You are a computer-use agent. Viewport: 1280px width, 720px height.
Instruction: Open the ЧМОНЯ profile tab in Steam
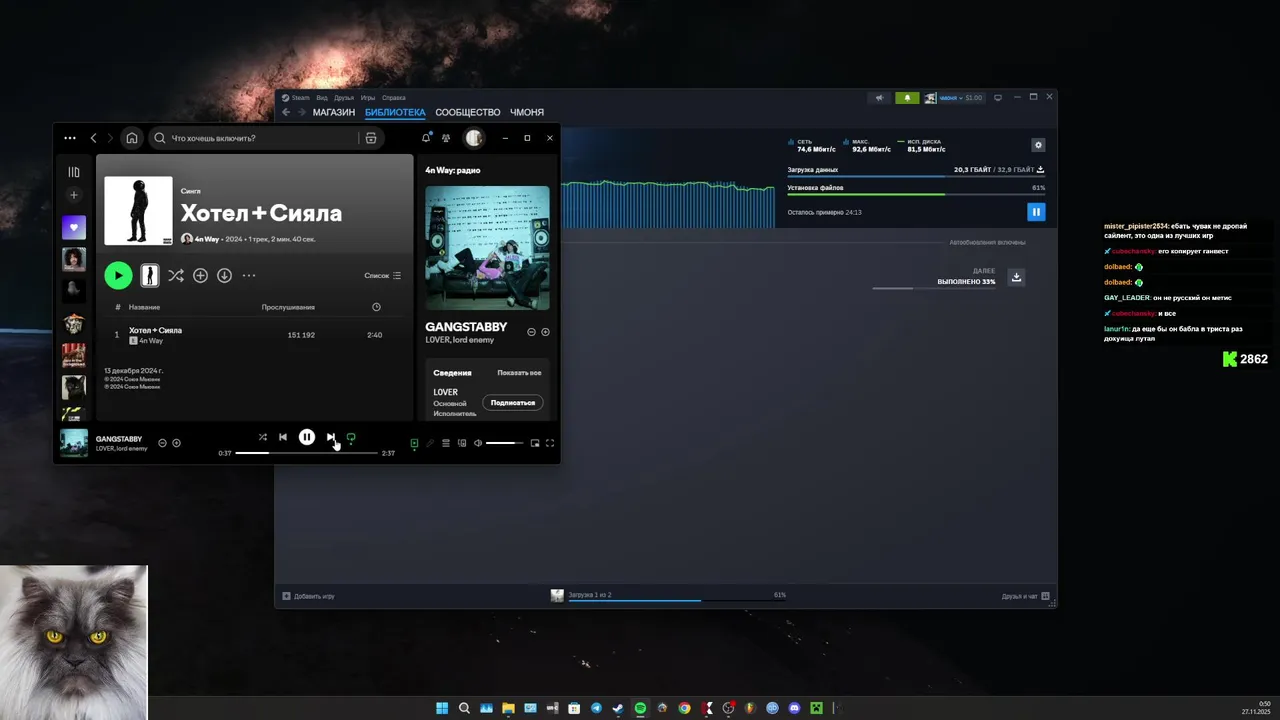coord(527,112)
